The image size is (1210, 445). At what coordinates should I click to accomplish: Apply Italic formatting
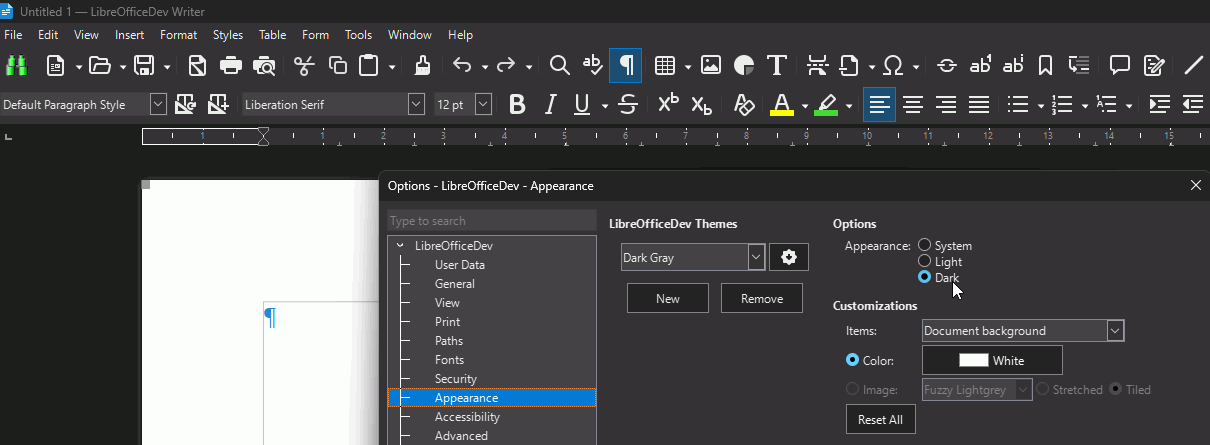coord(549,104)
